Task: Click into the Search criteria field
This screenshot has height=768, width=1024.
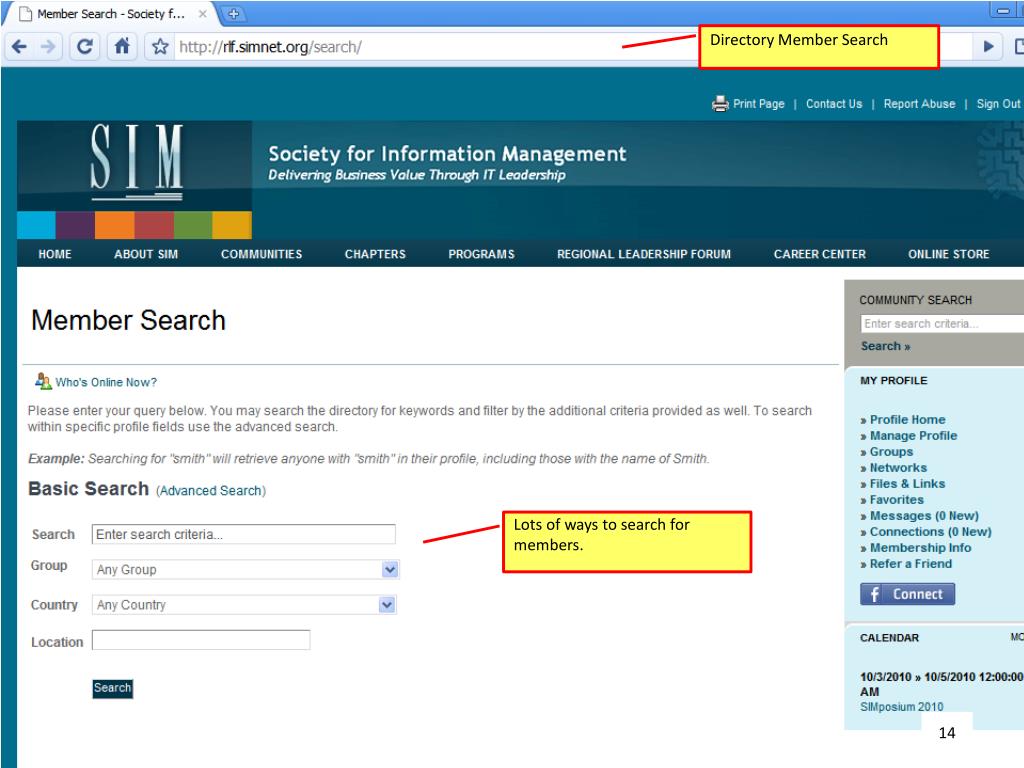Action: (244, 534)
